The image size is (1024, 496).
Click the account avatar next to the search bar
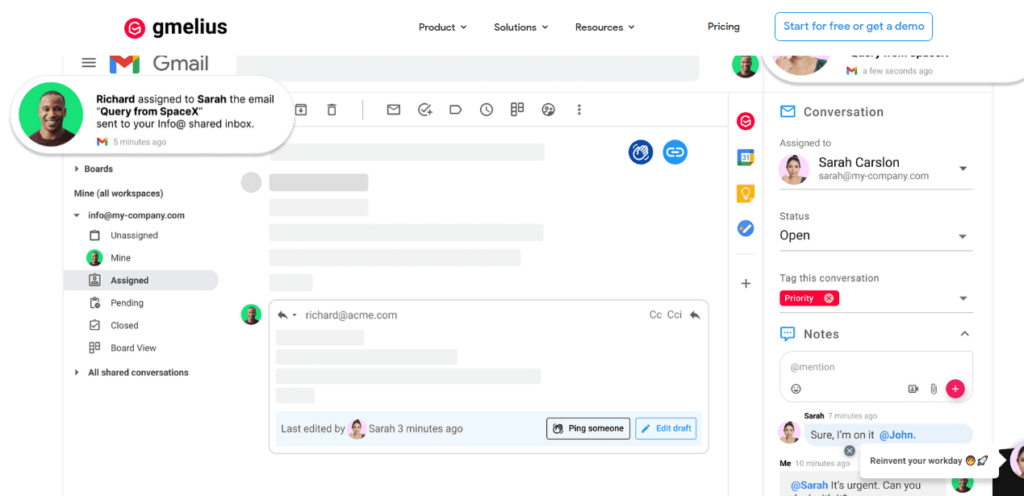point(744,65)
